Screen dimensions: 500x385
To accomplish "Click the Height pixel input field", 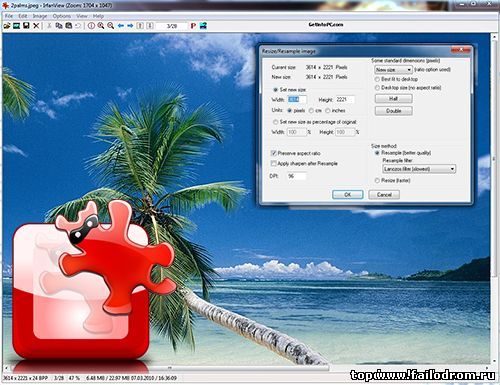I will pyautogui.click(x=345, y=99).
